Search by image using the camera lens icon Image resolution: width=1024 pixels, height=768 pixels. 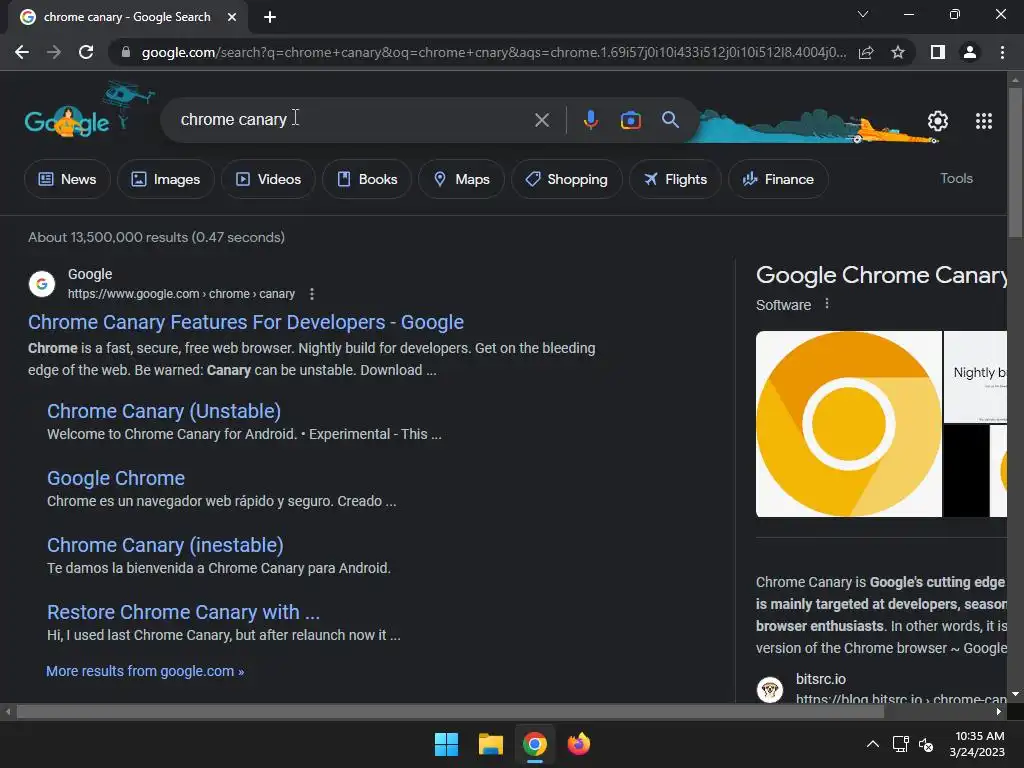pos(630,120)
